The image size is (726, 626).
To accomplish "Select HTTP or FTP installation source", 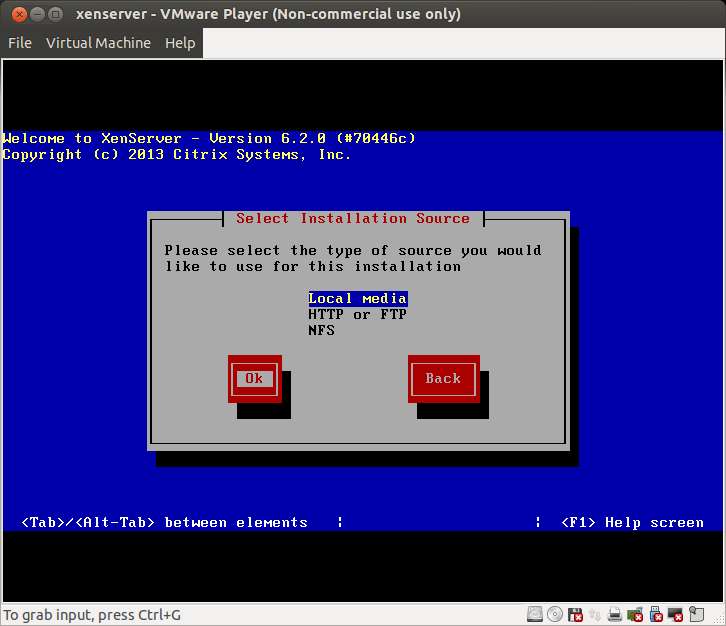I will click(x=358, y=314).
